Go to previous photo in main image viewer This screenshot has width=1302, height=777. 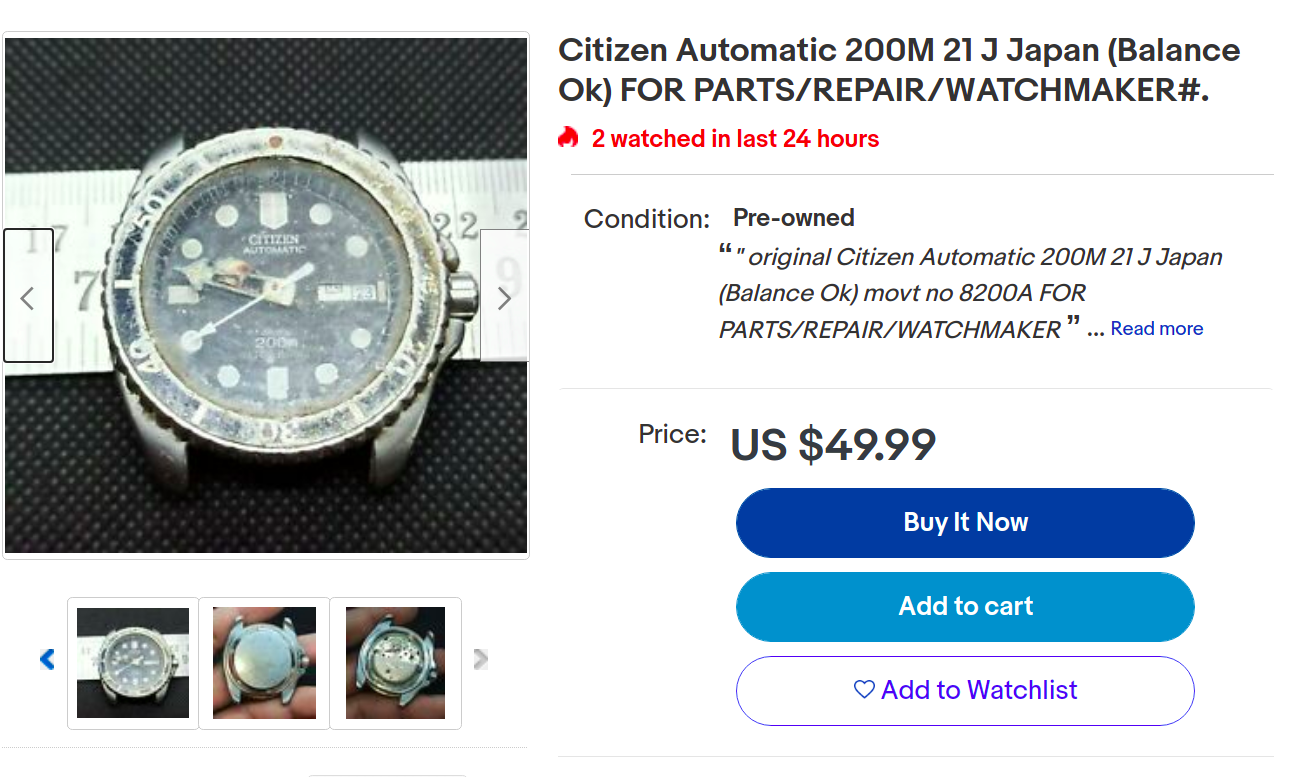point(28,297)
